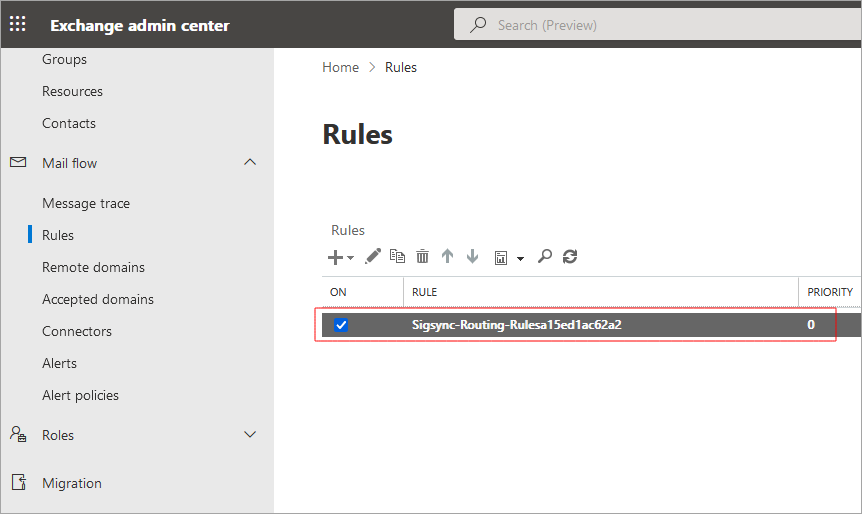862x514 pixels.
Task: Sort by the PRIORITY column header
Action: tap(830, 292)
